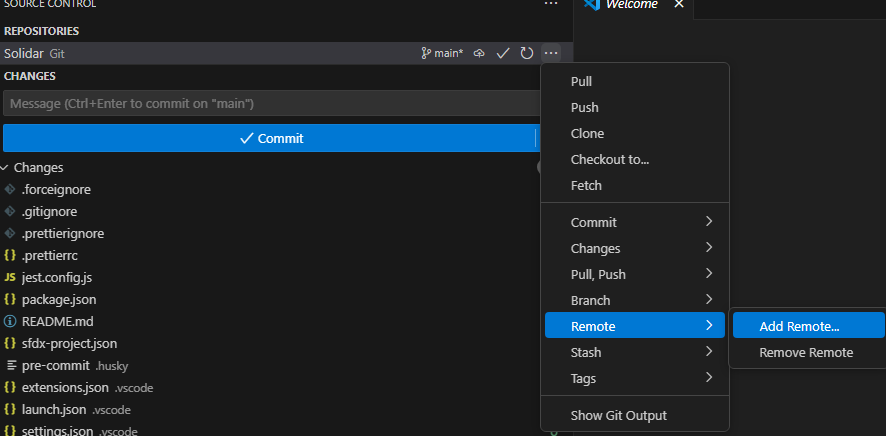Click the braces icon of extensions.json
The height and width of the screenshot is (436, 886).
[x=10, y=387]
